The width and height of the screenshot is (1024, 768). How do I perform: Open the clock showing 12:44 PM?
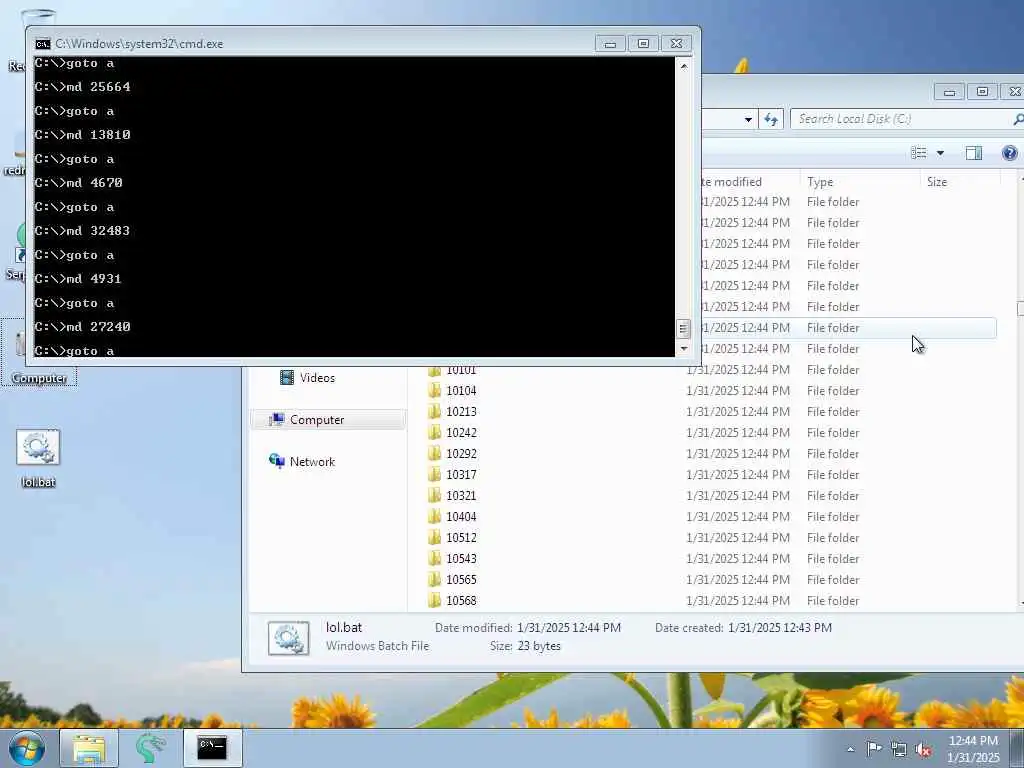click(973, 749)
